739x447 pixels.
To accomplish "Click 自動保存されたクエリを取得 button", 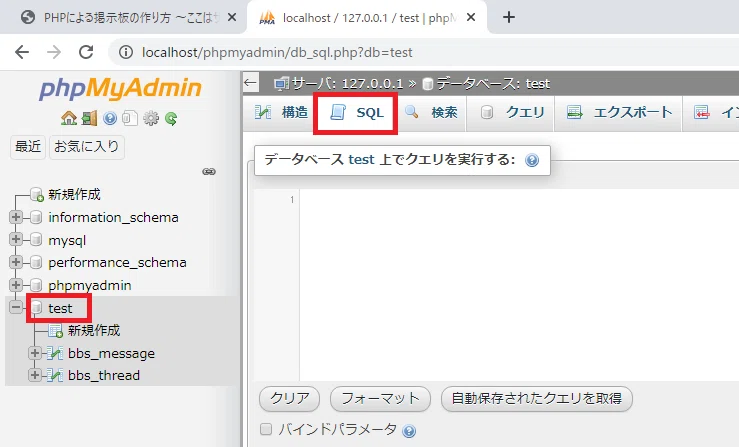I will (x=537, y=398).
